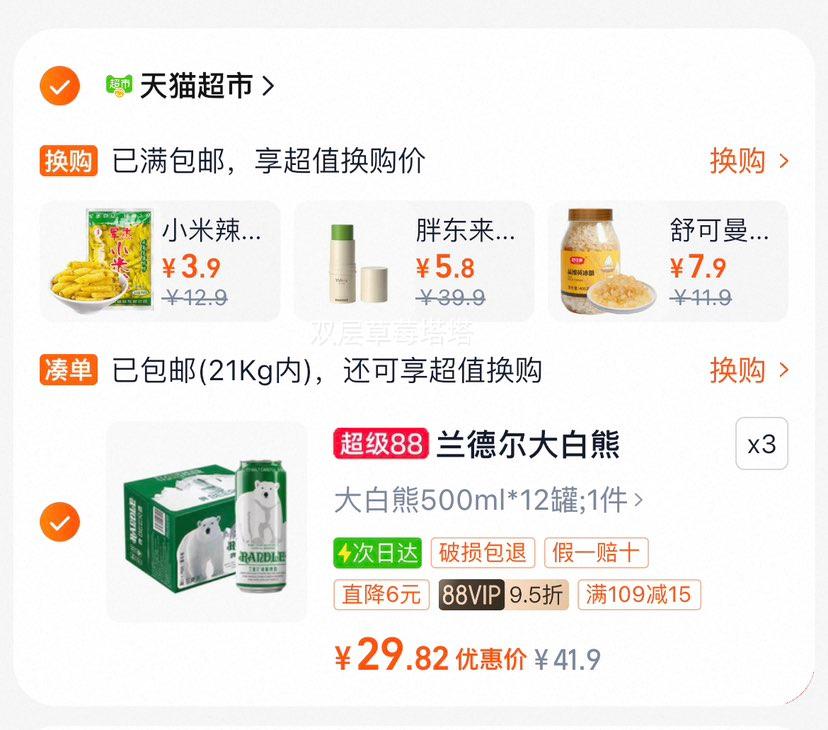
Task: Click the 破损包退 guarantee tag
Action: pos(483,553)
